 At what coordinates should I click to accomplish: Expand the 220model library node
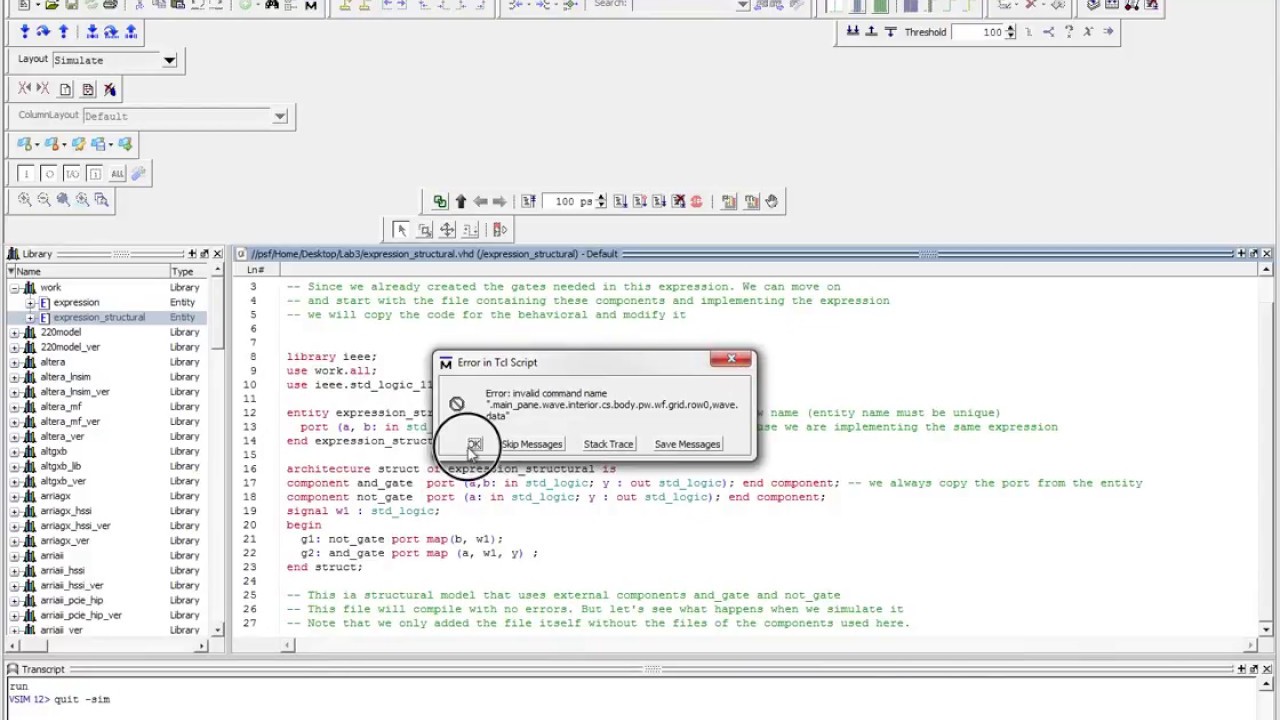point(15,332)
